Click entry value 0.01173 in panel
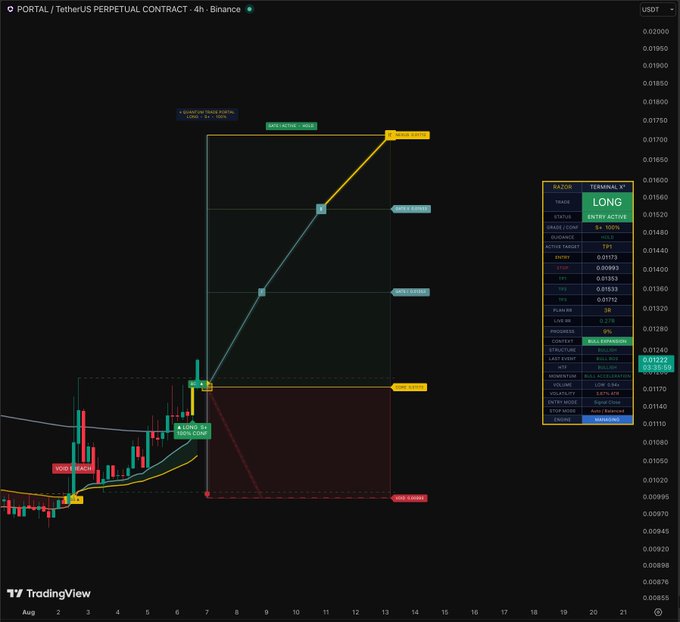 click(x=607, y=257)
